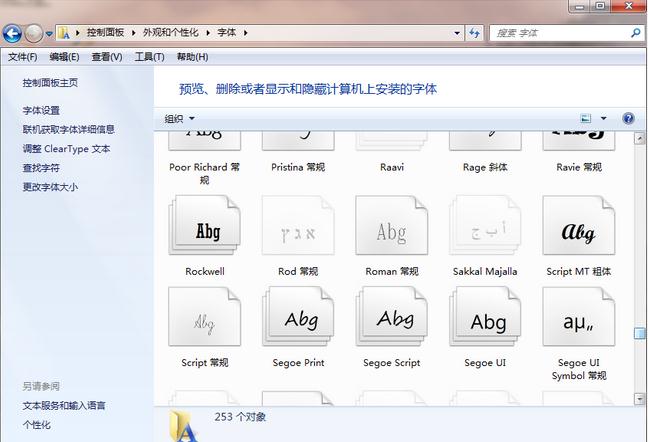Viewport: 648px width, 442px height.
Task: Open the 组织 dropdown
Action: coord(179,119)
